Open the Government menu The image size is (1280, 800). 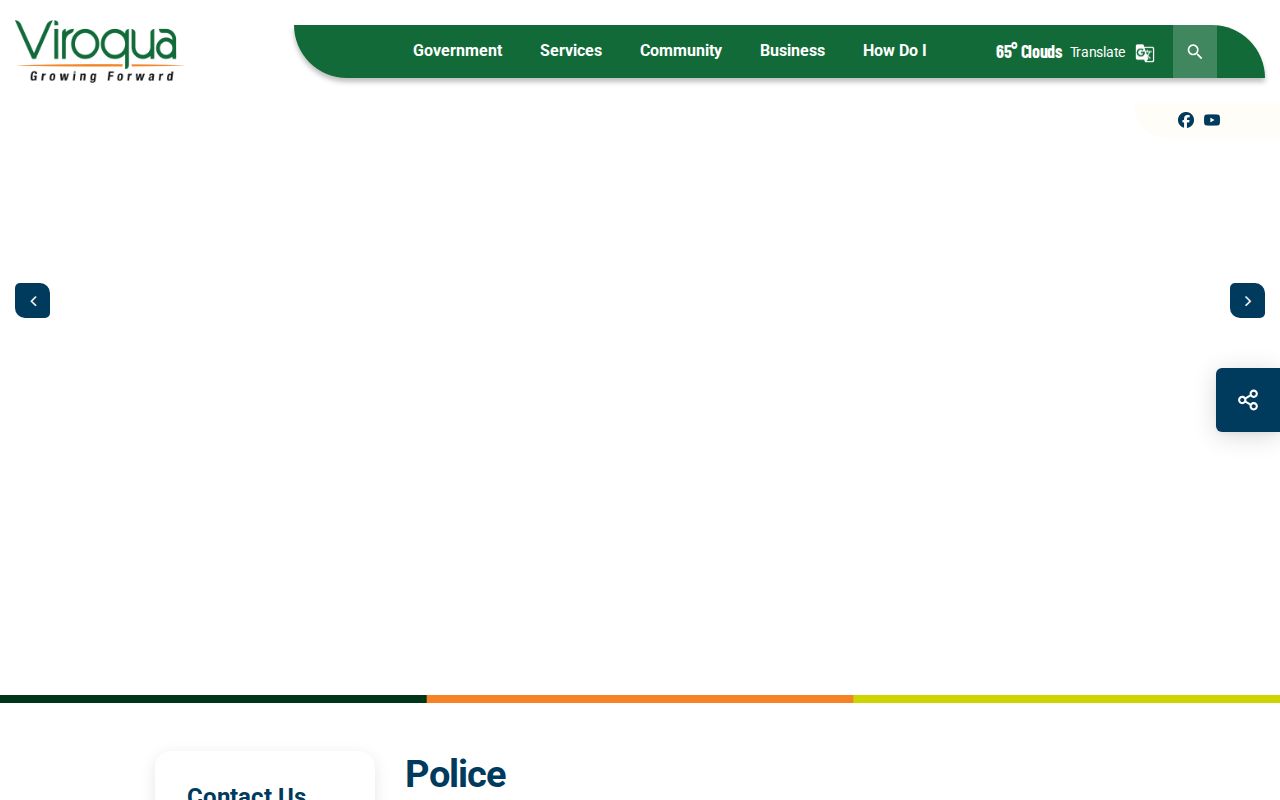[457, 51]
